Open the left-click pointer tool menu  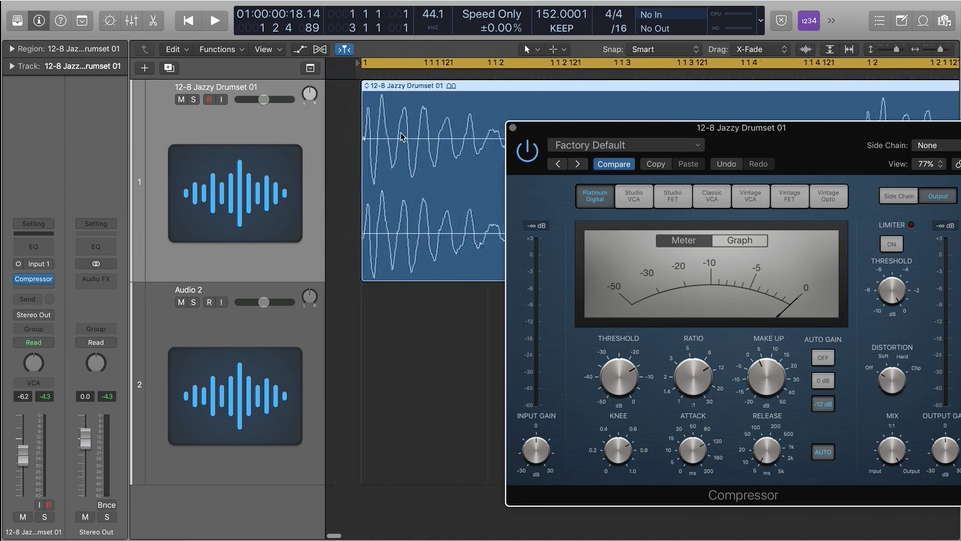coord(531,49)
